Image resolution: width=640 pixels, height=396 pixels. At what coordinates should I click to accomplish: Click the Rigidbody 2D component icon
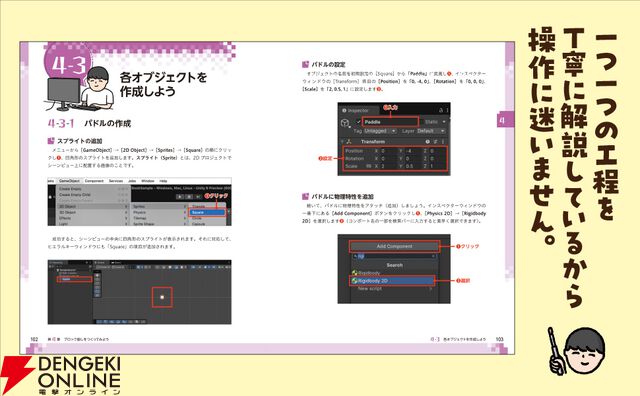click(354, 281)
